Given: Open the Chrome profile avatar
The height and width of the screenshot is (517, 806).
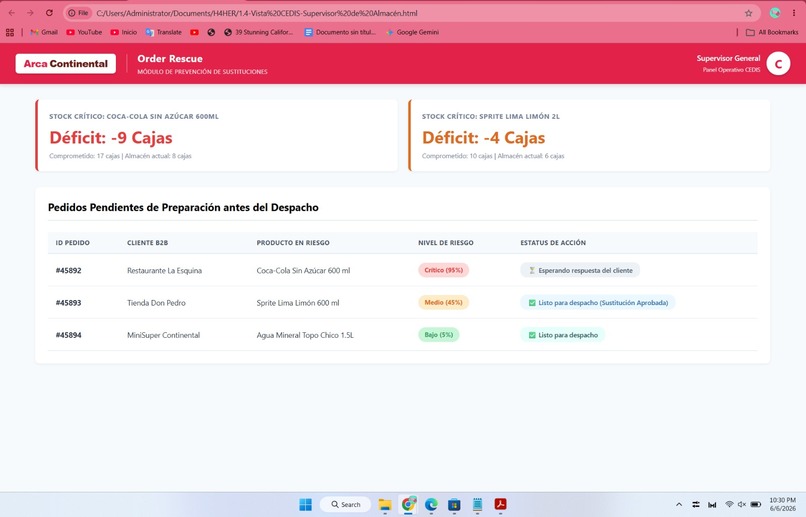Looking at the screenshot, I should click(x=775, y=13).
